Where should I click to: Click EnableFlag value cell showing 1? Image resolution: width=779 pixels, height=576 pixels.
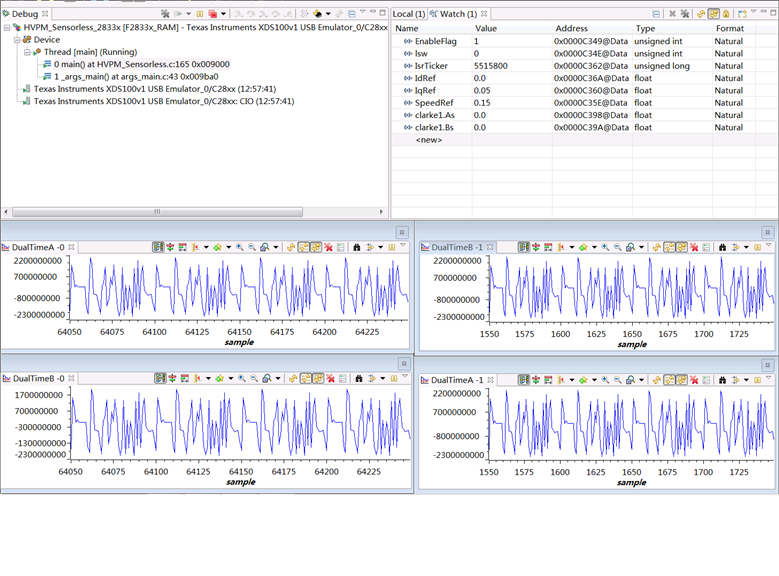tap(512, 41)
